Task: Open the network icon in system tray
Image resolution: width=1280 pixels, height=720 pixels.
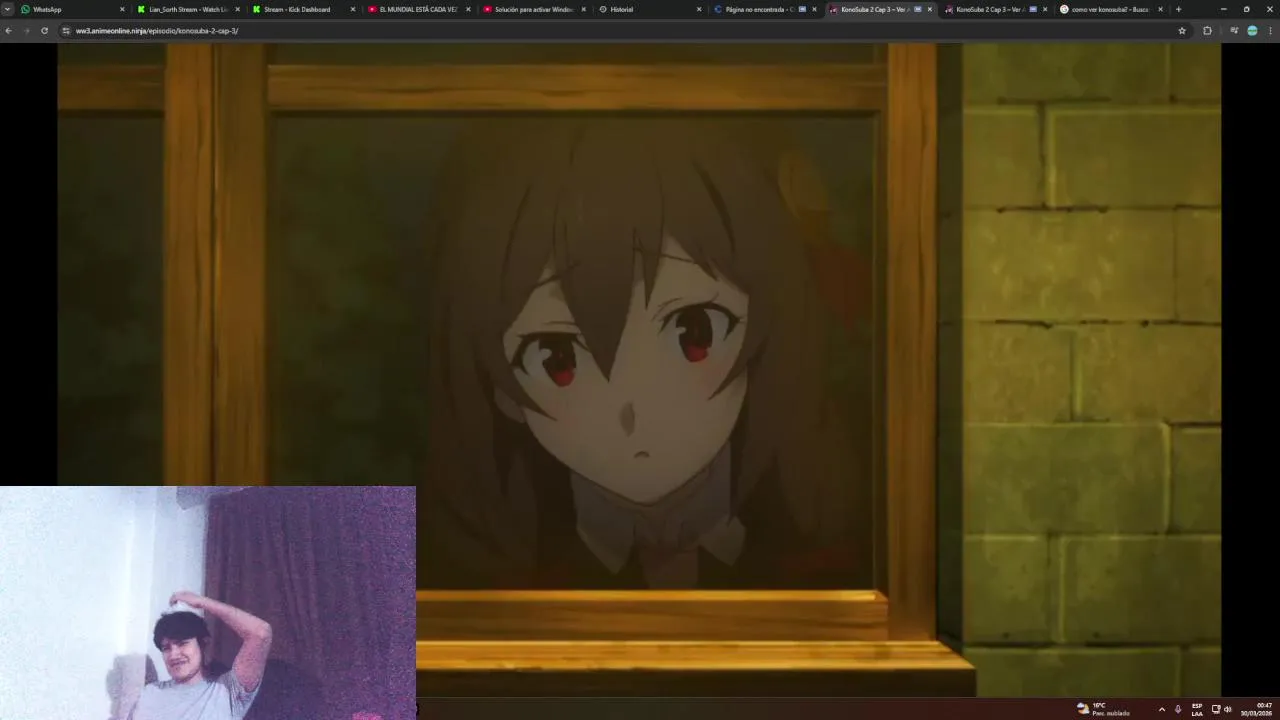Action: pyautogui.click(x=1216, y=709)
